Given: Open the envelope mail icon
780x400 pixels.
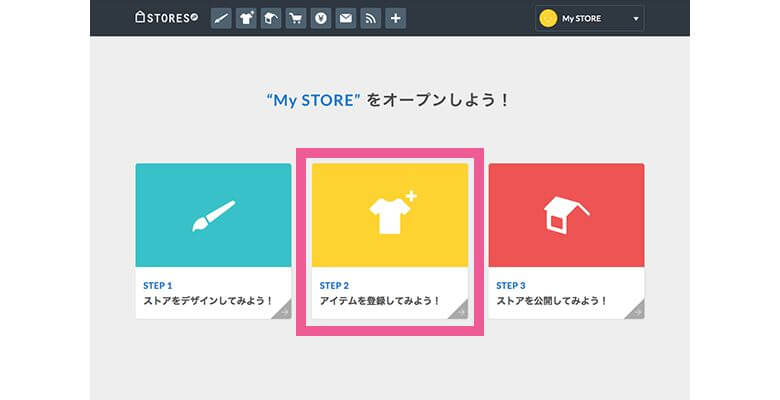Looking at the screenshot, I should click(x=346, y=18).
